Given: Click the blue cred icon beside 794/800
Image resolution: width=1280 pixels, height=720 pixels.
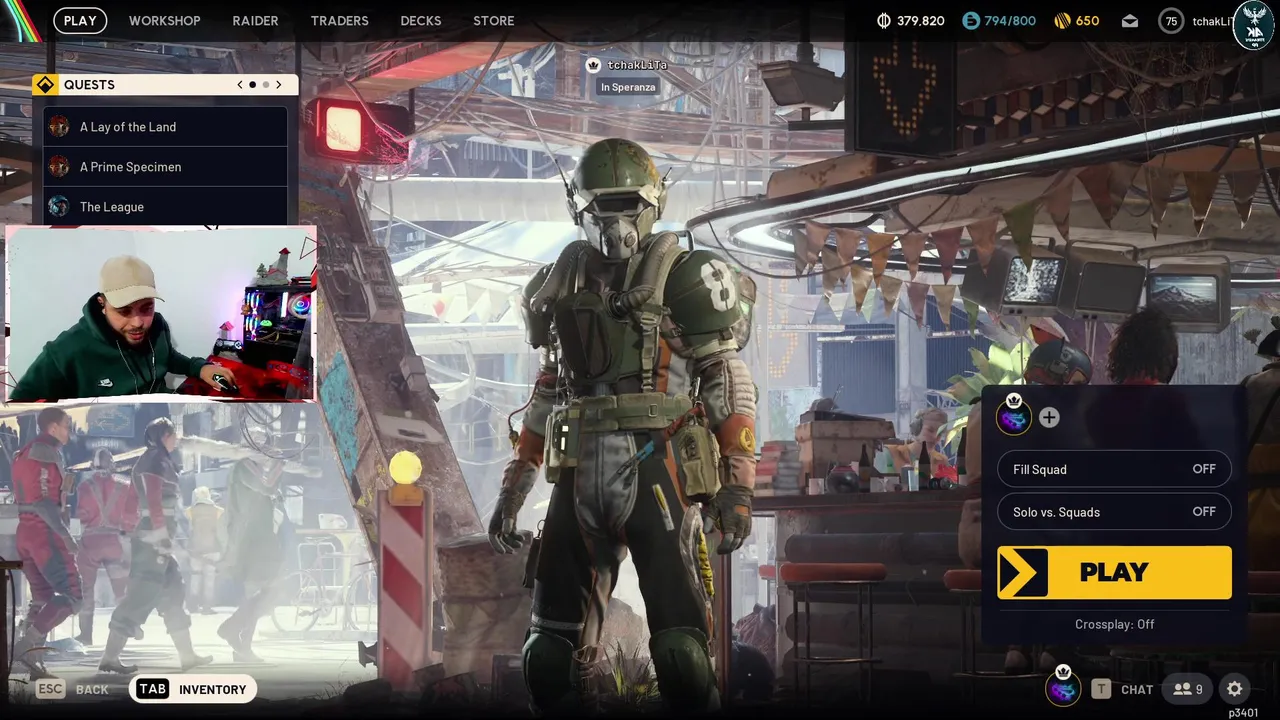Looking at the screenshot, I should [971, 20].
